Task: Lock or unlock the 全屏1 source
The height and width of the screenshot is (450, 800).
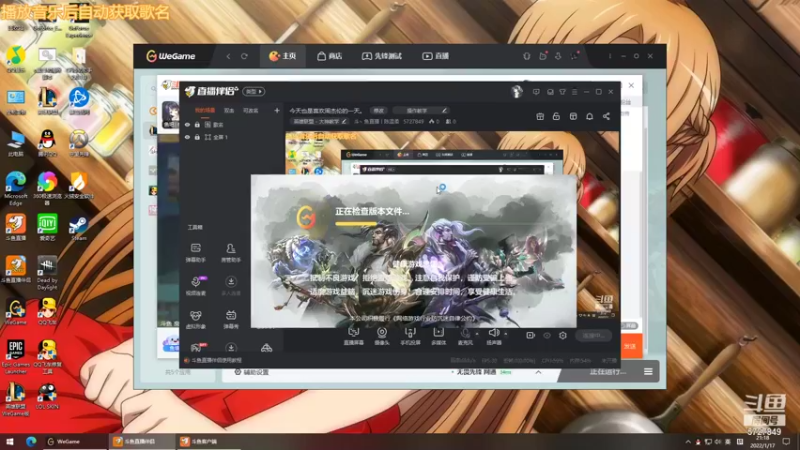Action: pyautogui.click(x=197, y=137)
